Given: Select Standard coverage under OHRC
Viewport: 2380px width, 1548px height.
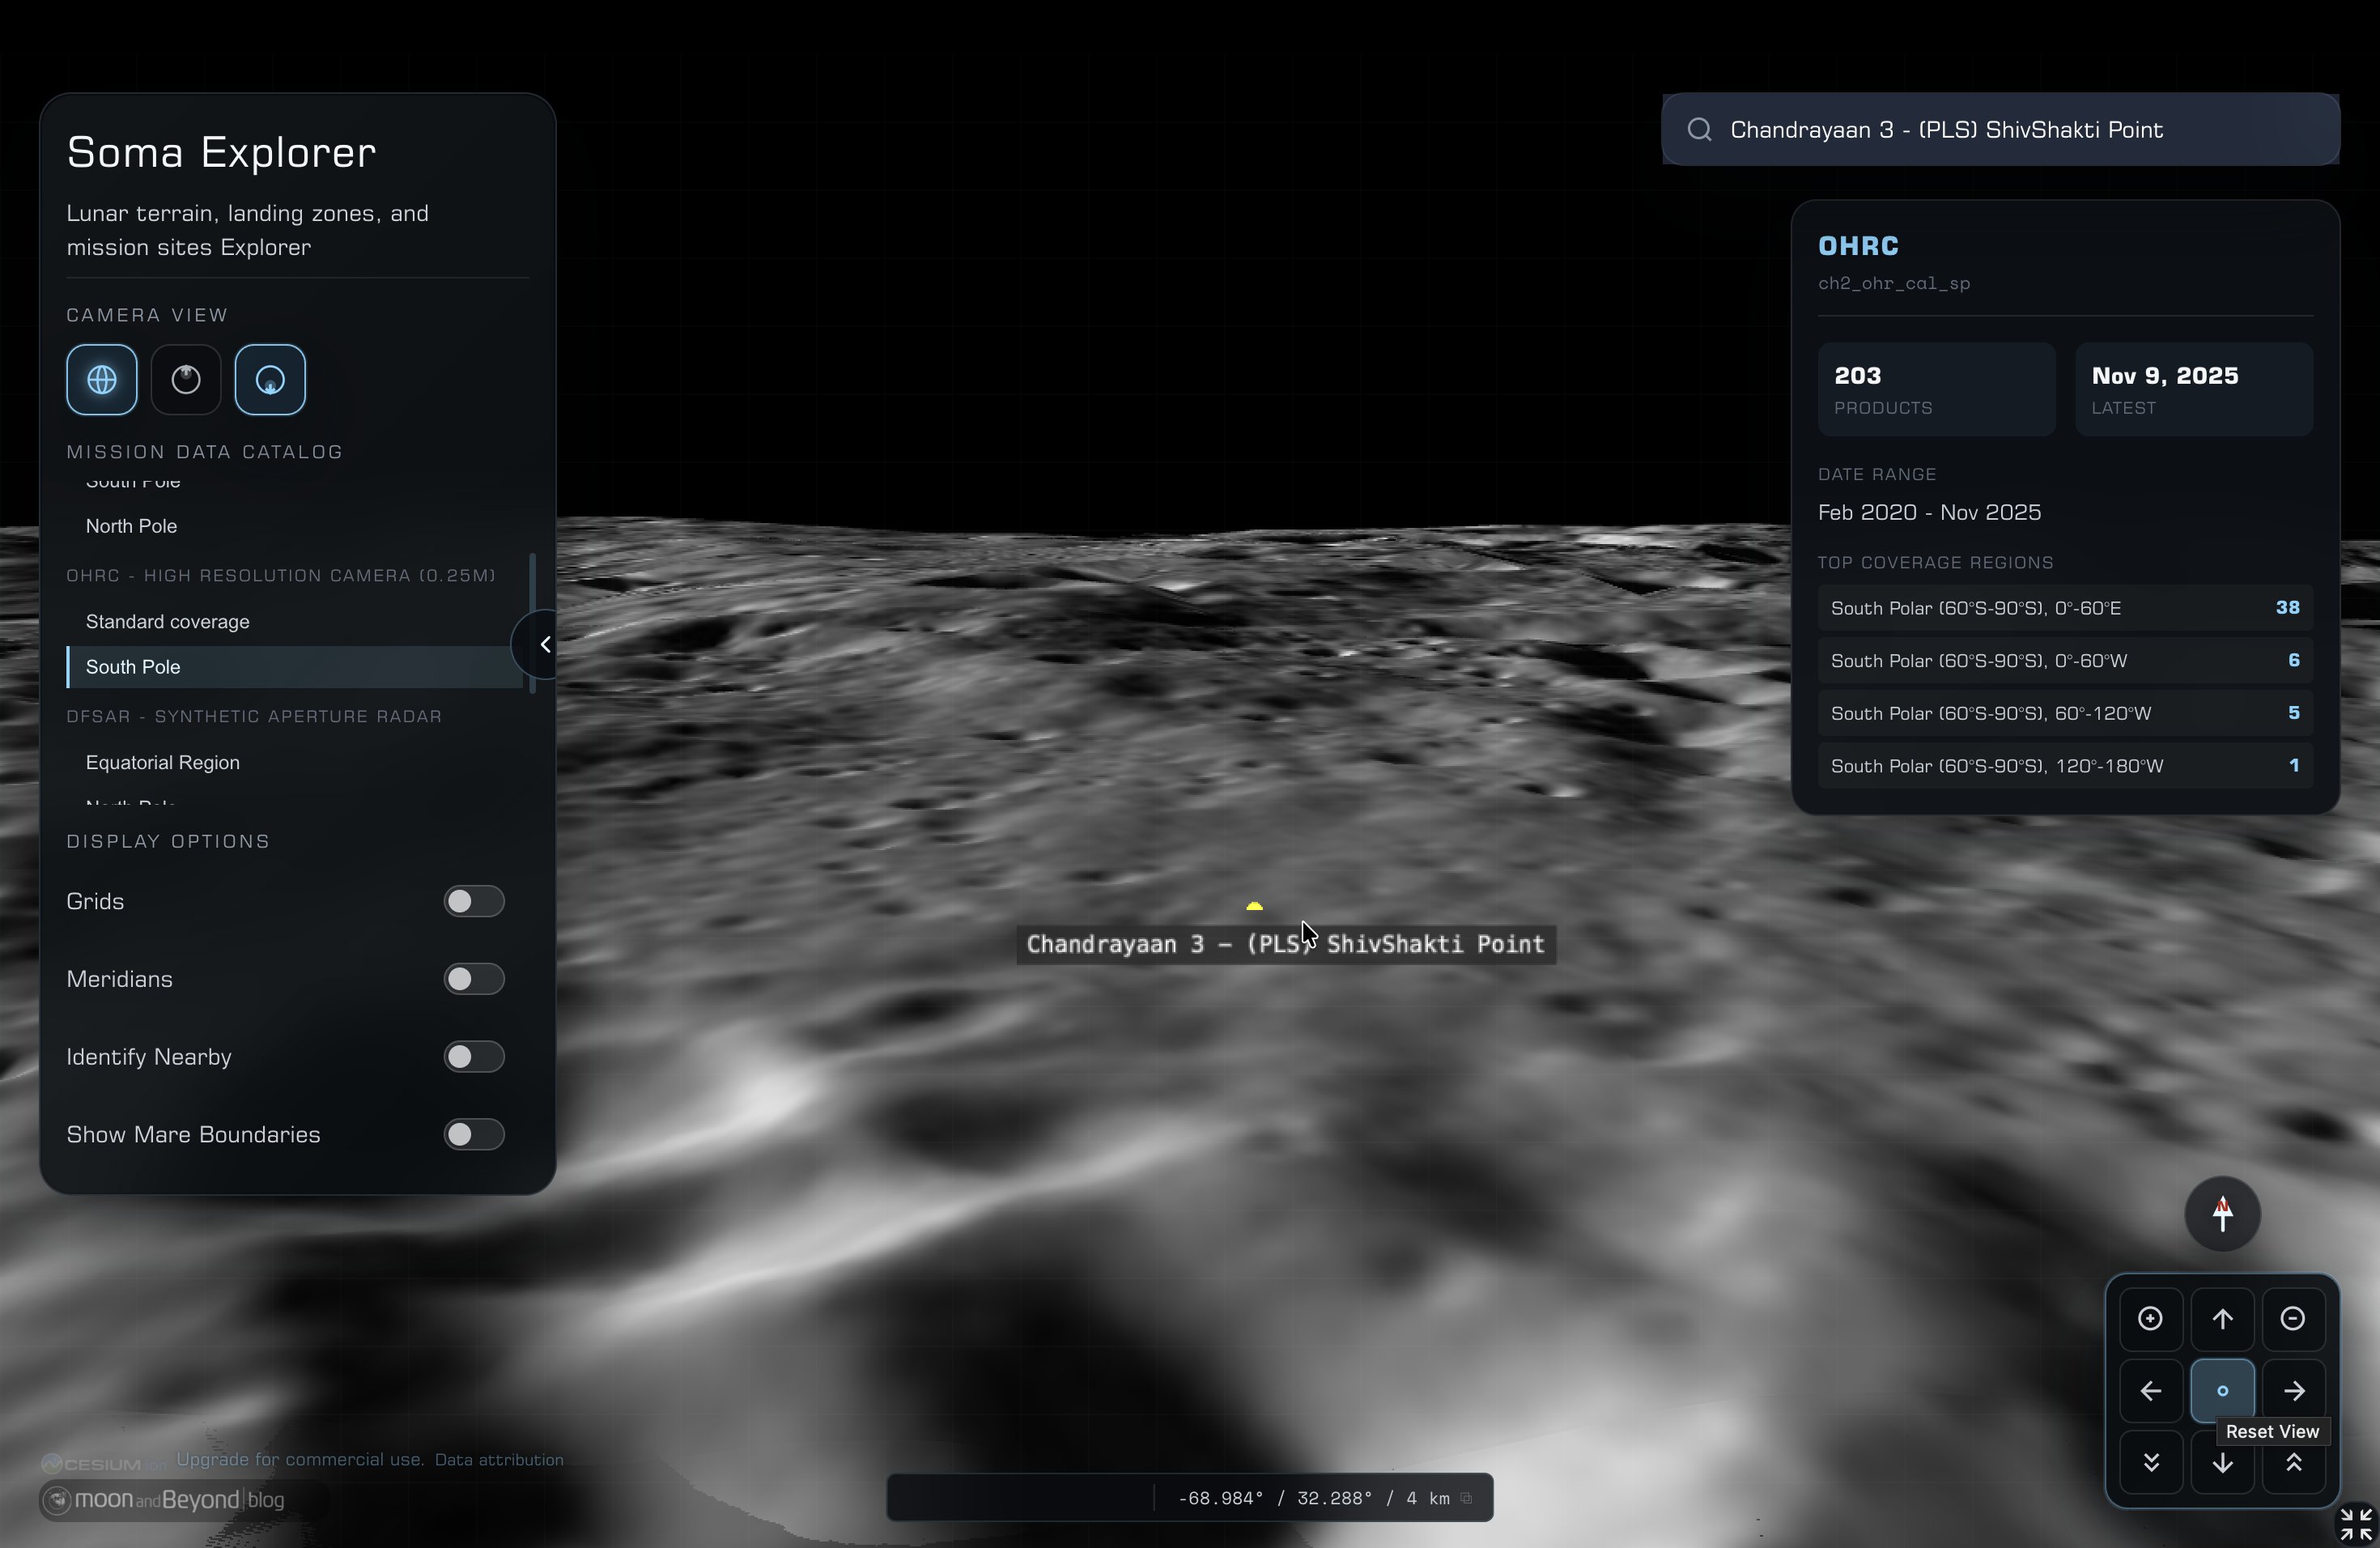Looking at the screenshot, I should pos(168,622).
